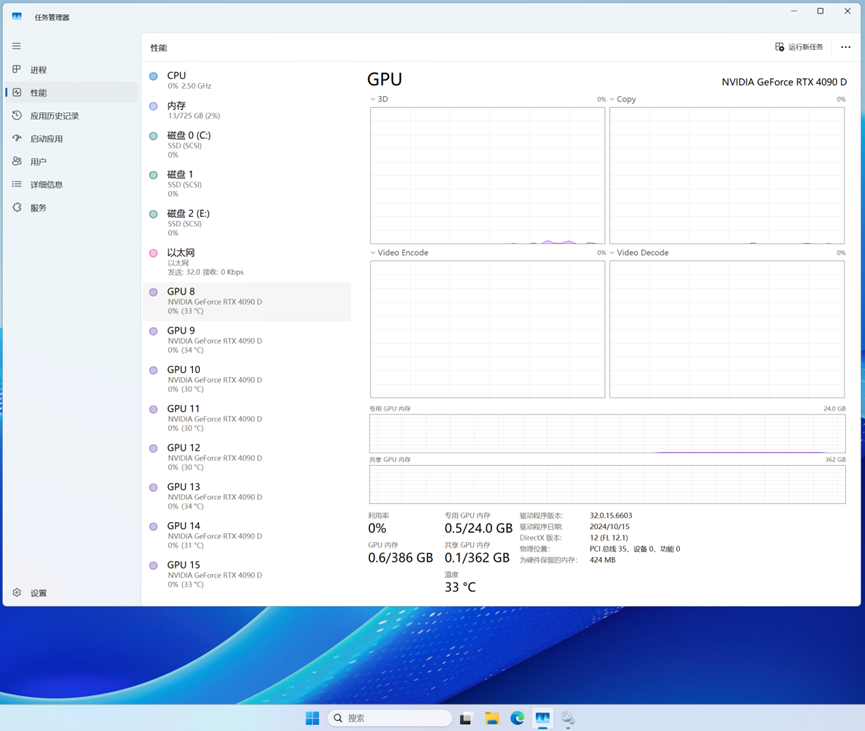The image size is (865, 731).
Task: Toggle the hamburger navigation menu
Action: pos(17,46)
